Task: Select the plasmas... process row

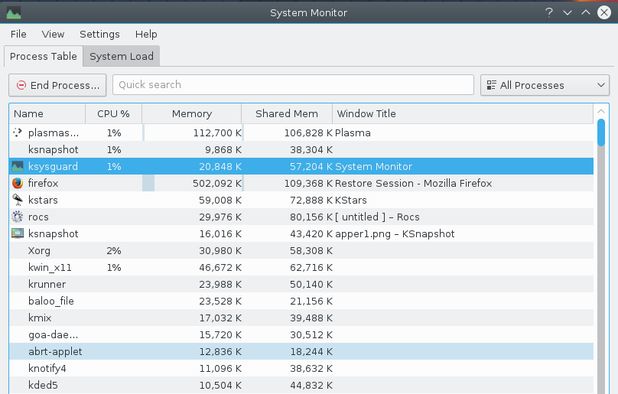Action: 301,133
